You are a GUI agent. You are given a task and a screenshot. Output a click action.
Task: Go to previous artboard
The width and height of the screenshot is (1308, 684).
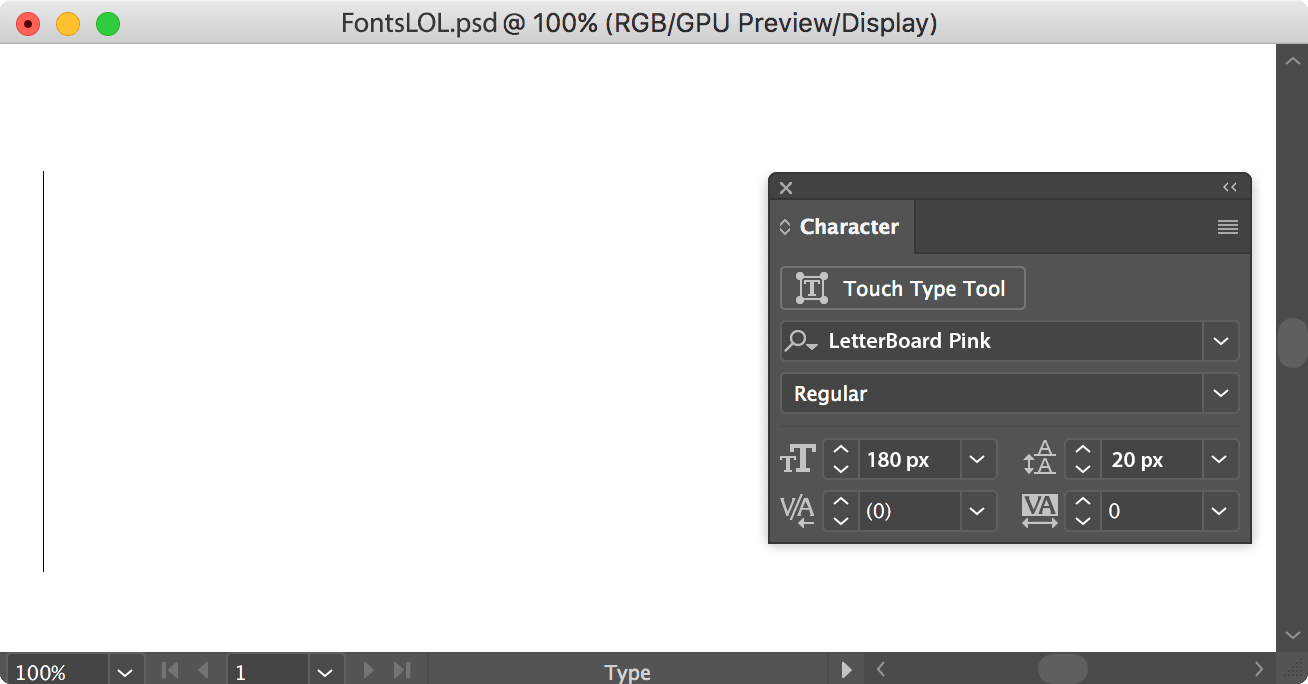(203, 670)
